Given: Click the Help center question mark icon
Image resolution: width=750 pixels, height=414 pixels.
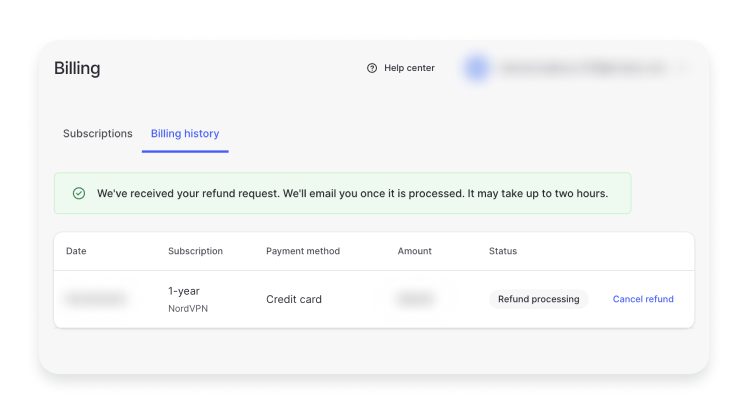Looking at the screenshot, I should click(x=372, y=68).
